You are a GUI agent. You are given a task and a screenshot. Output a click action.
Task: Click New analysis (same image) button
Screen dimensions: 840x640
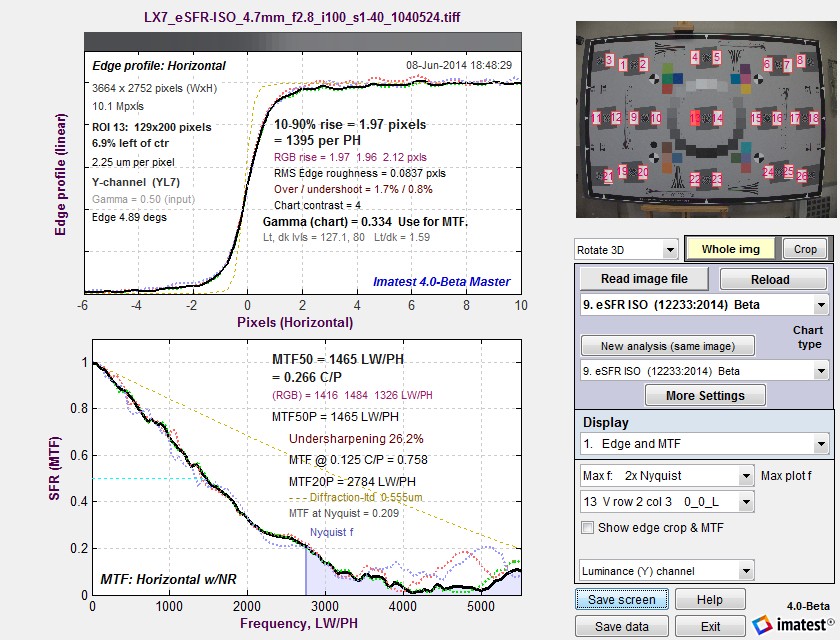tap(668, 346)
